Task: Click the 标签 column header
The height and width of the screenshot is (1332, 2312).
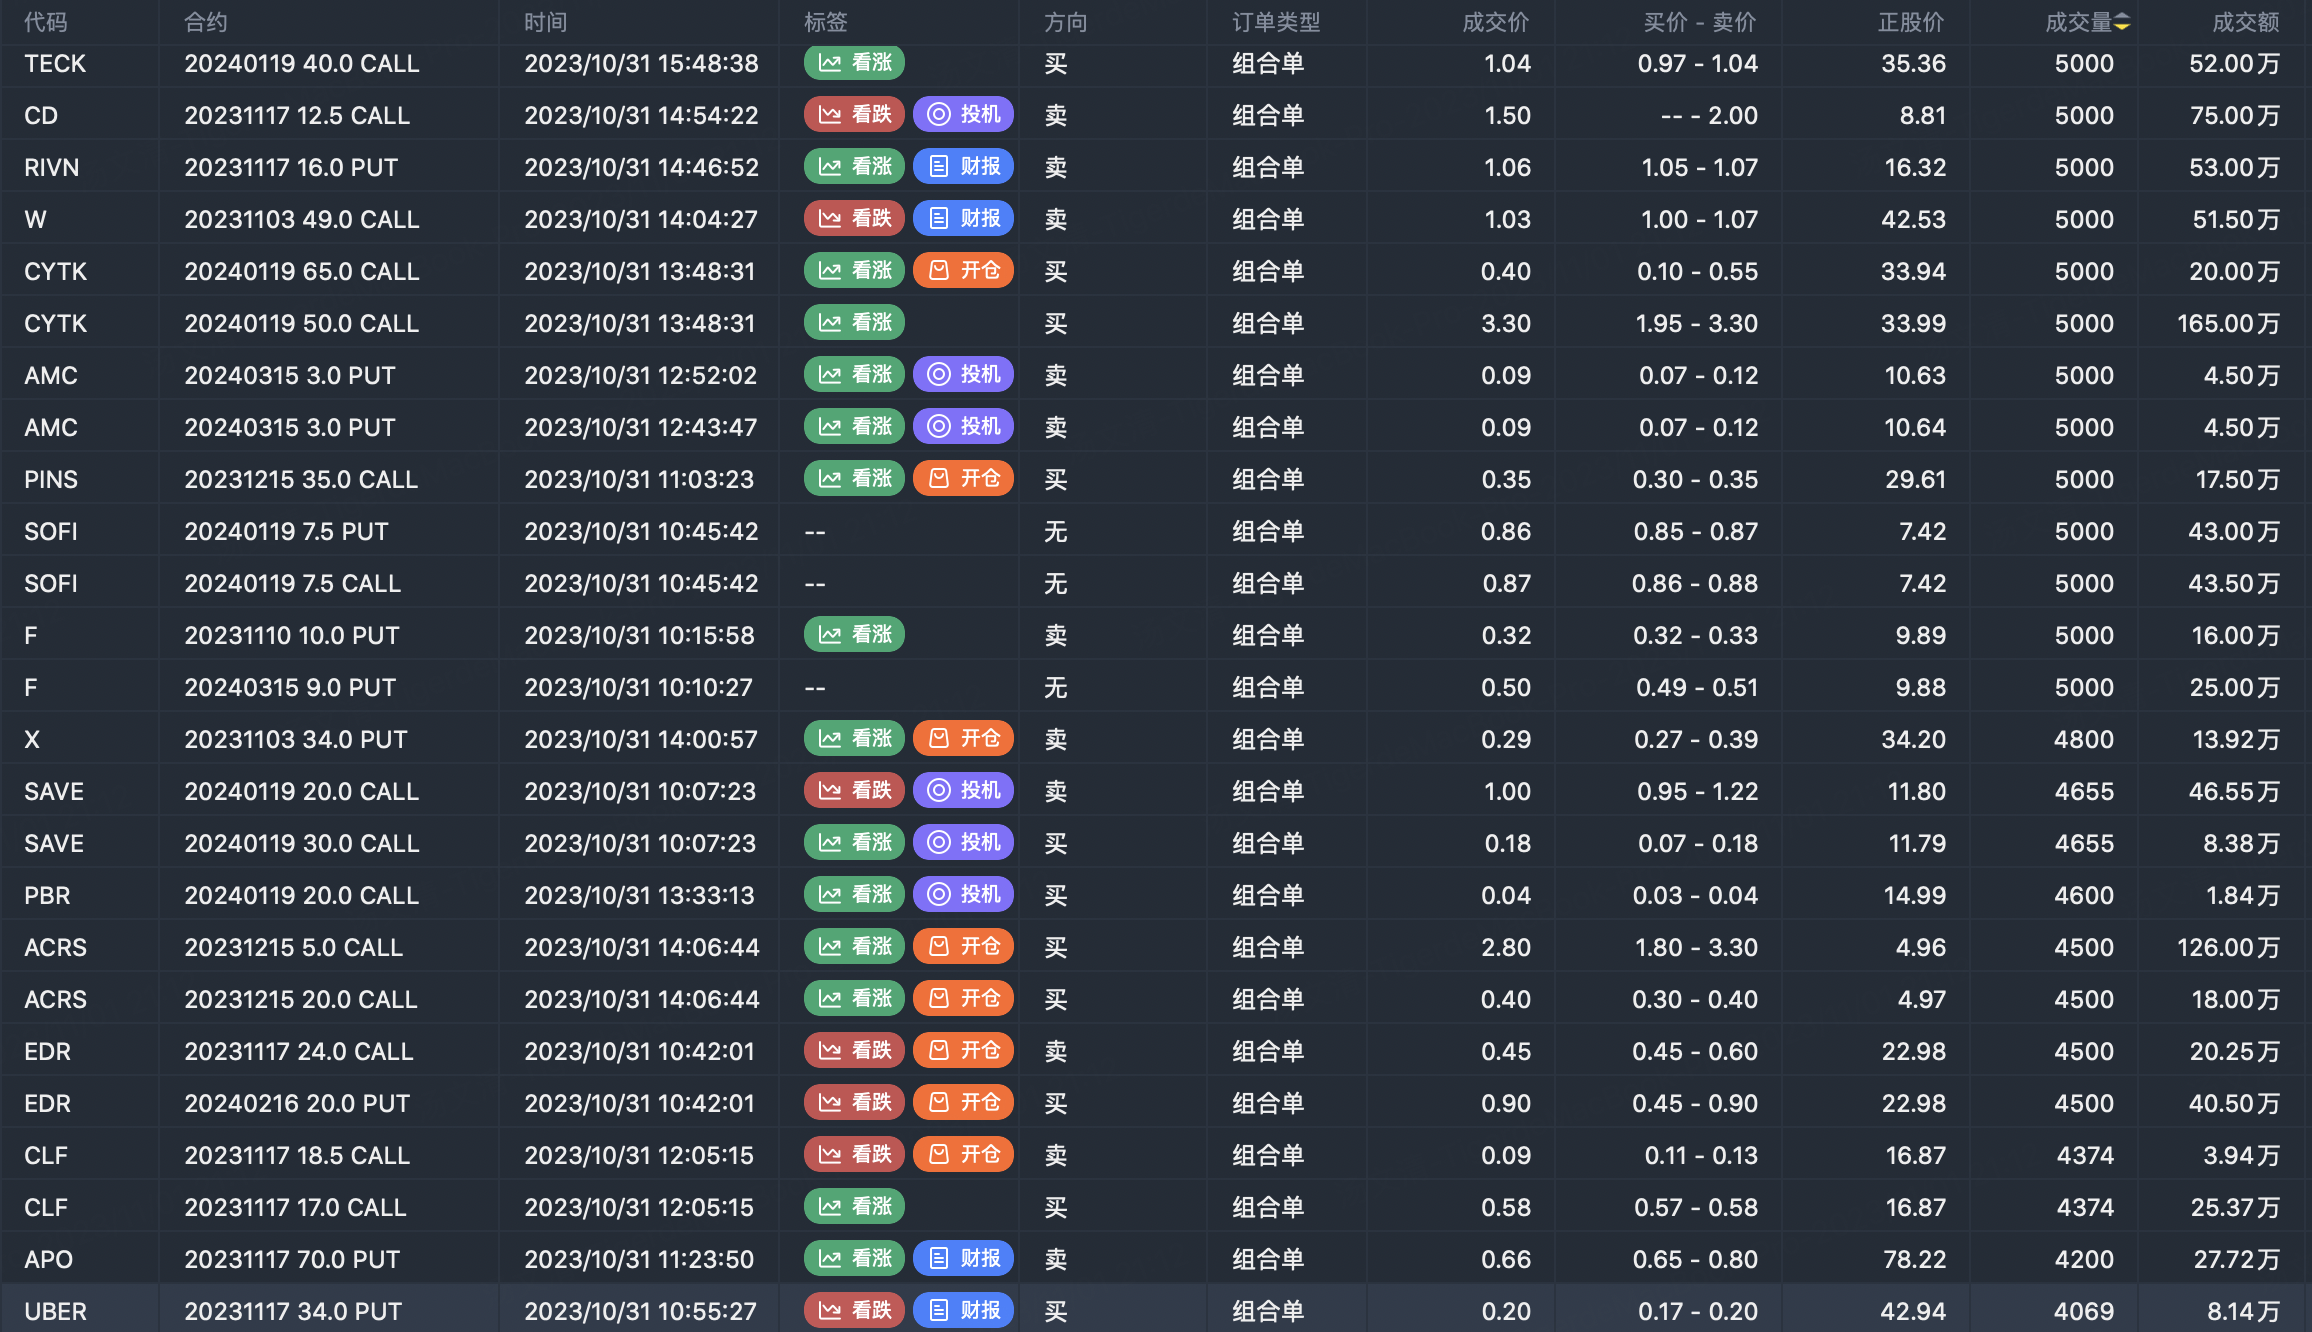Action: coord(826,22)
